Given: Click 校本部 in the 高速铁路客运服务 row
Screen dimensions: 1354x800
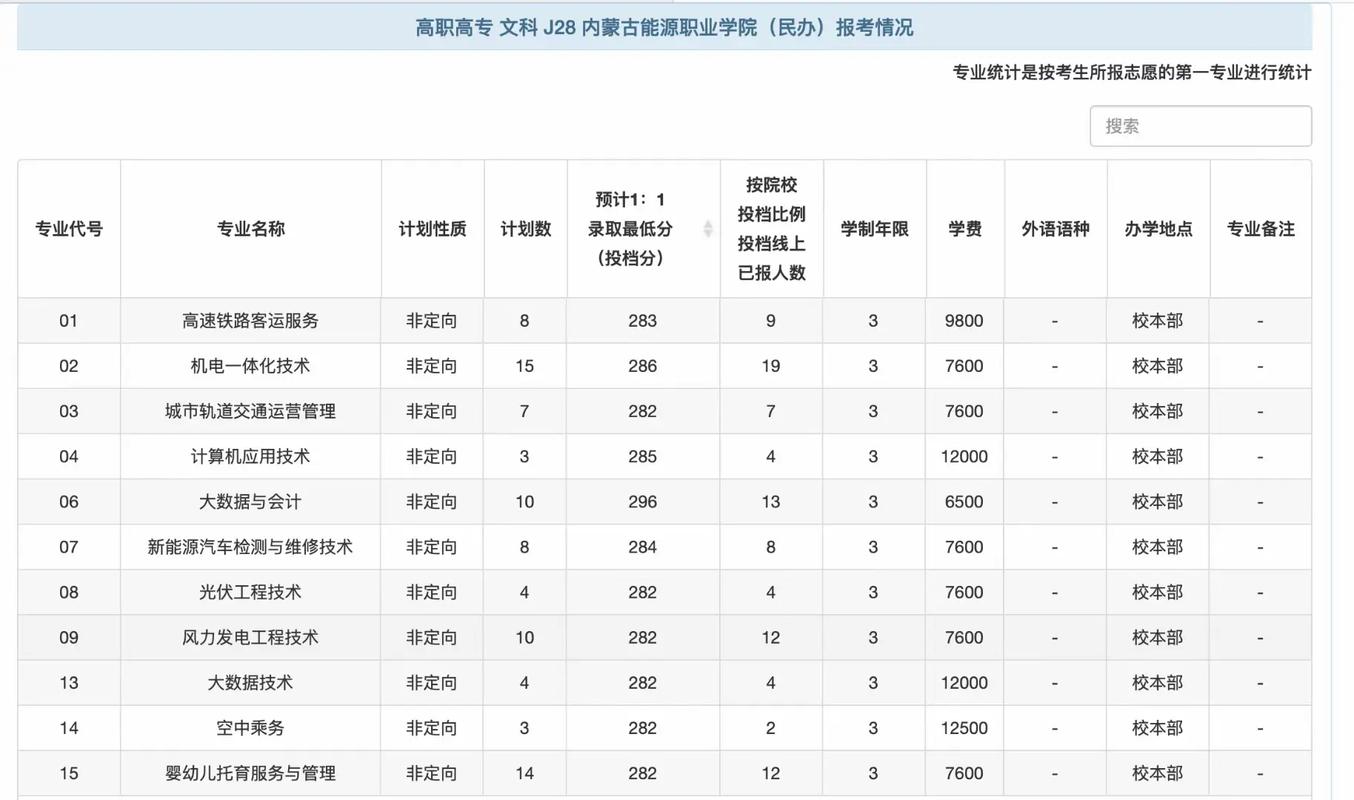Looking at the screenshot, I should click(1158, 321).
